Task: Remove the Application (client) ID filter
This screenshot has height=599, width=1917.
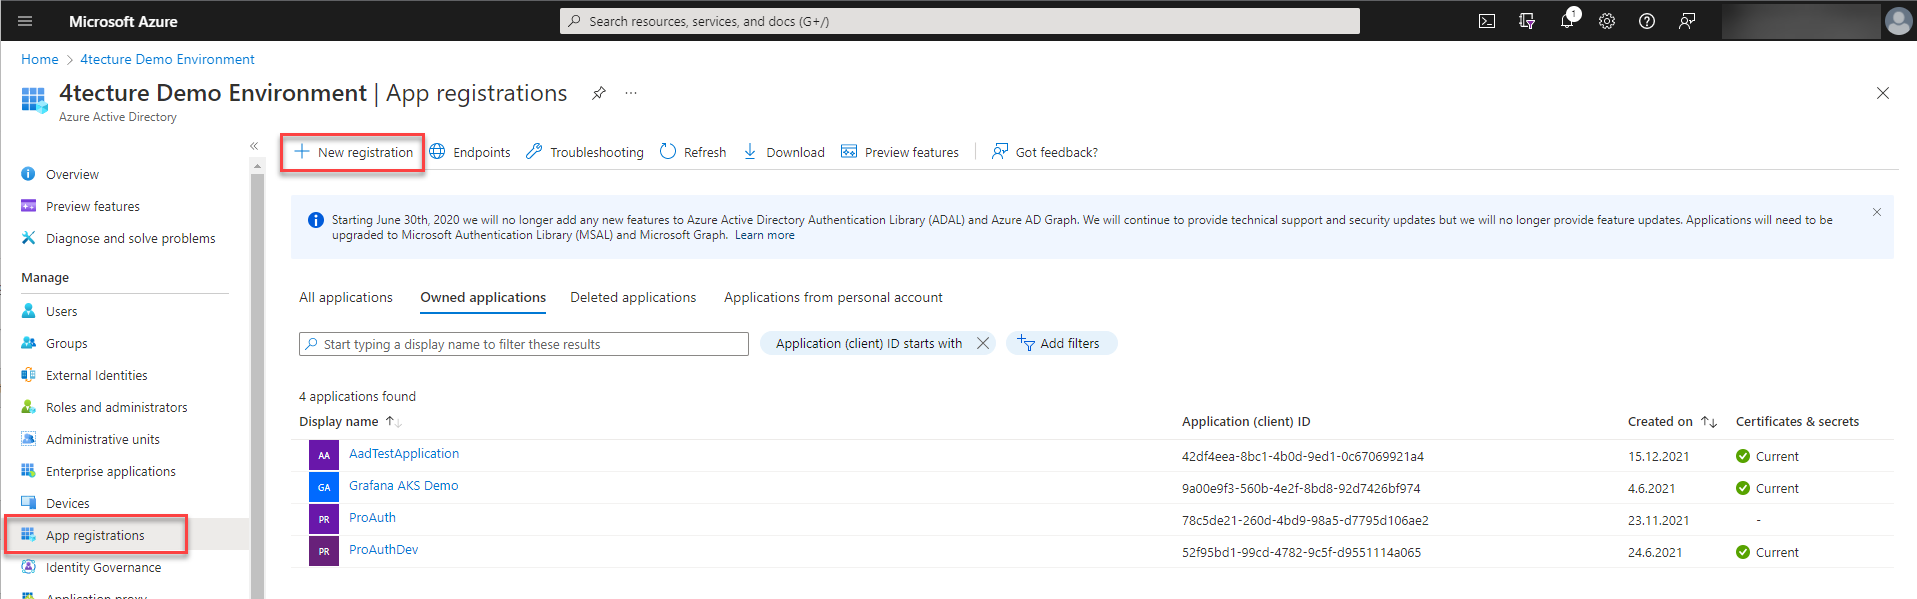Action: 983,343
